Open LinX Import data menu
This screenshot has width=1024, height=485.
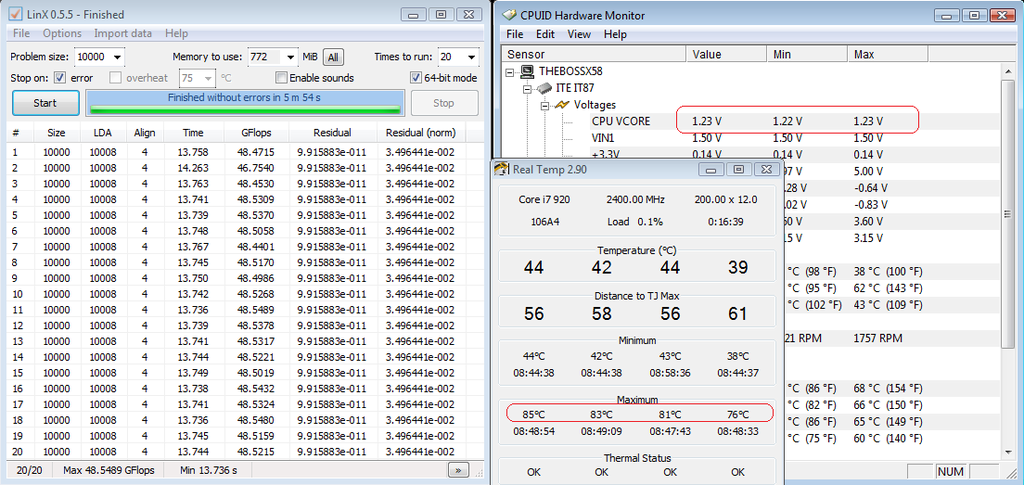[123, 33]
